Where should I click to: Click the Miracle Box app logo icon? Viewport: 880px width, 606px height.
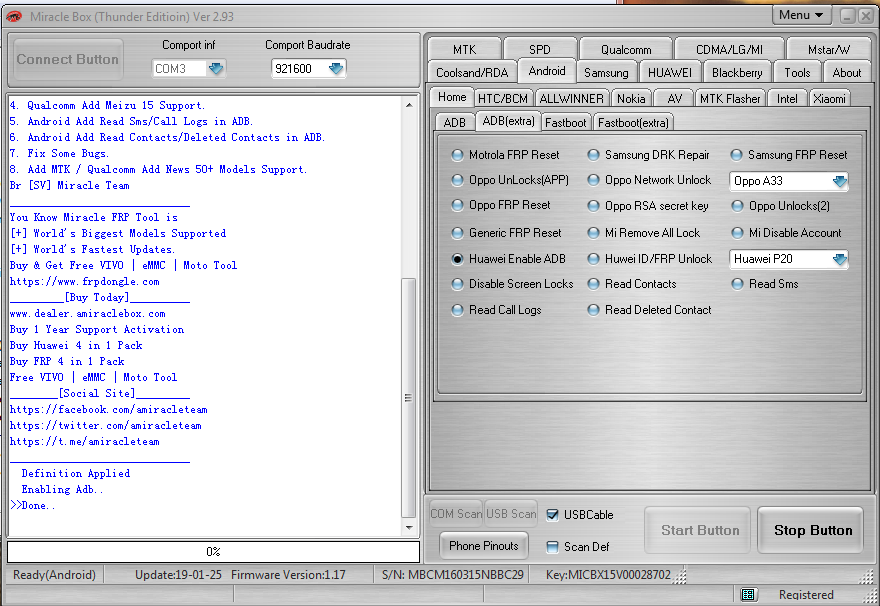click(x=13, y=16)
